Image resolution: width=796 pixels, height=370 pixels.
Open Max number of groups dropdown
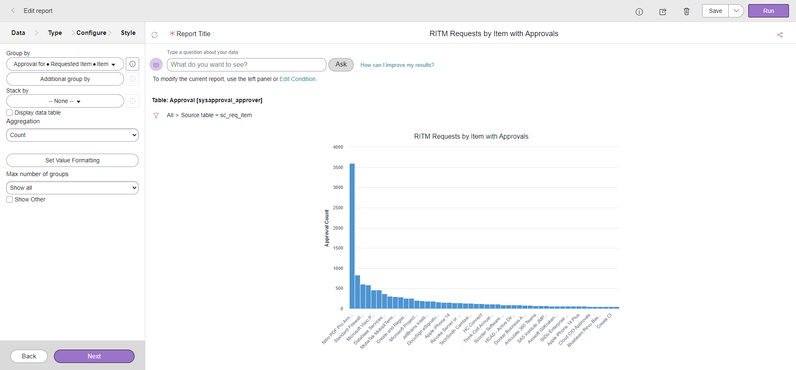click(72, 188)
